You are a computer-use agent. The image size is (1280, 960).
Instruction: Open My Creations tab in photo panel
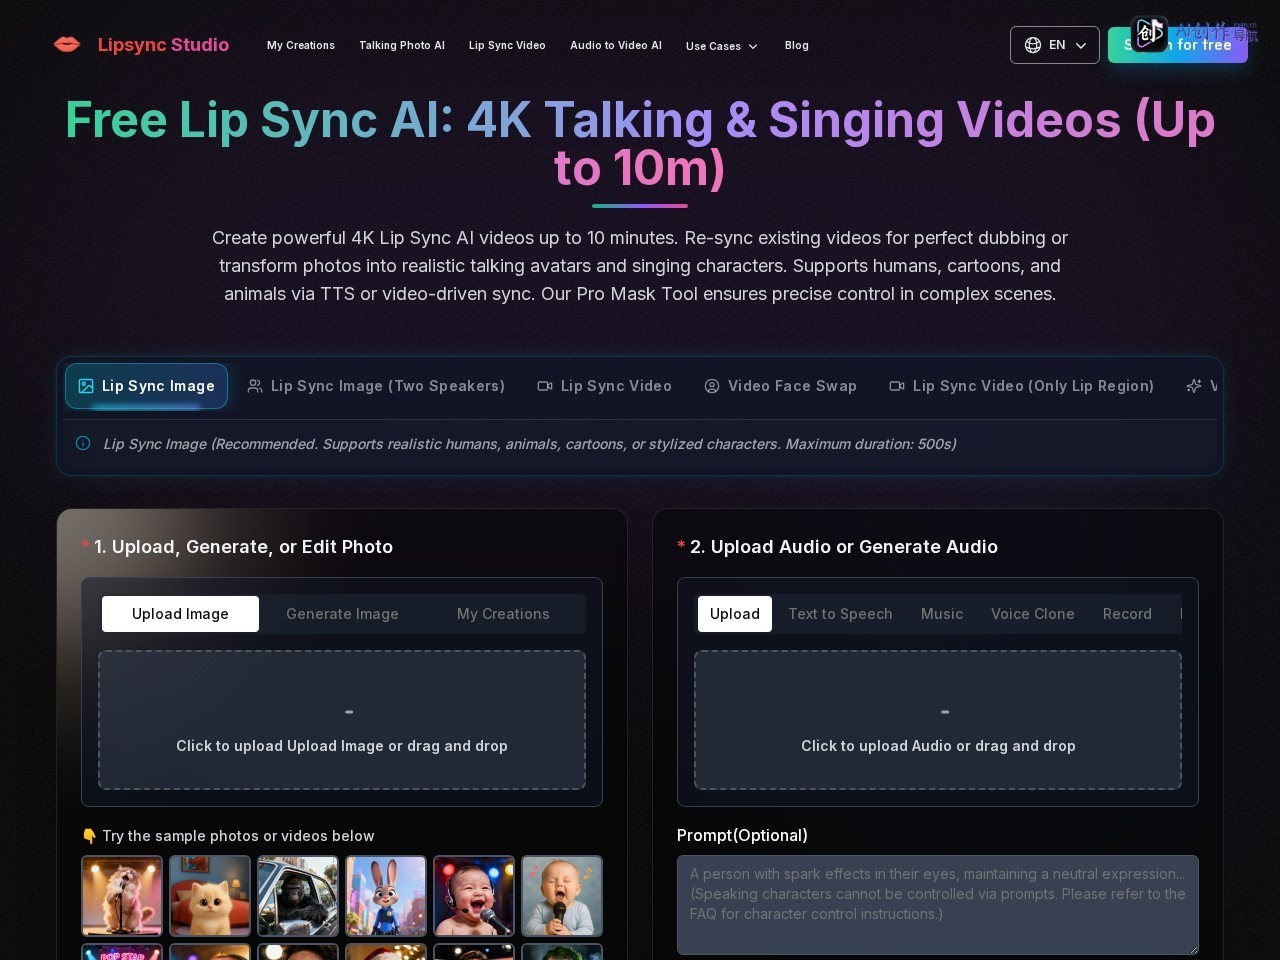pos(503,614)
